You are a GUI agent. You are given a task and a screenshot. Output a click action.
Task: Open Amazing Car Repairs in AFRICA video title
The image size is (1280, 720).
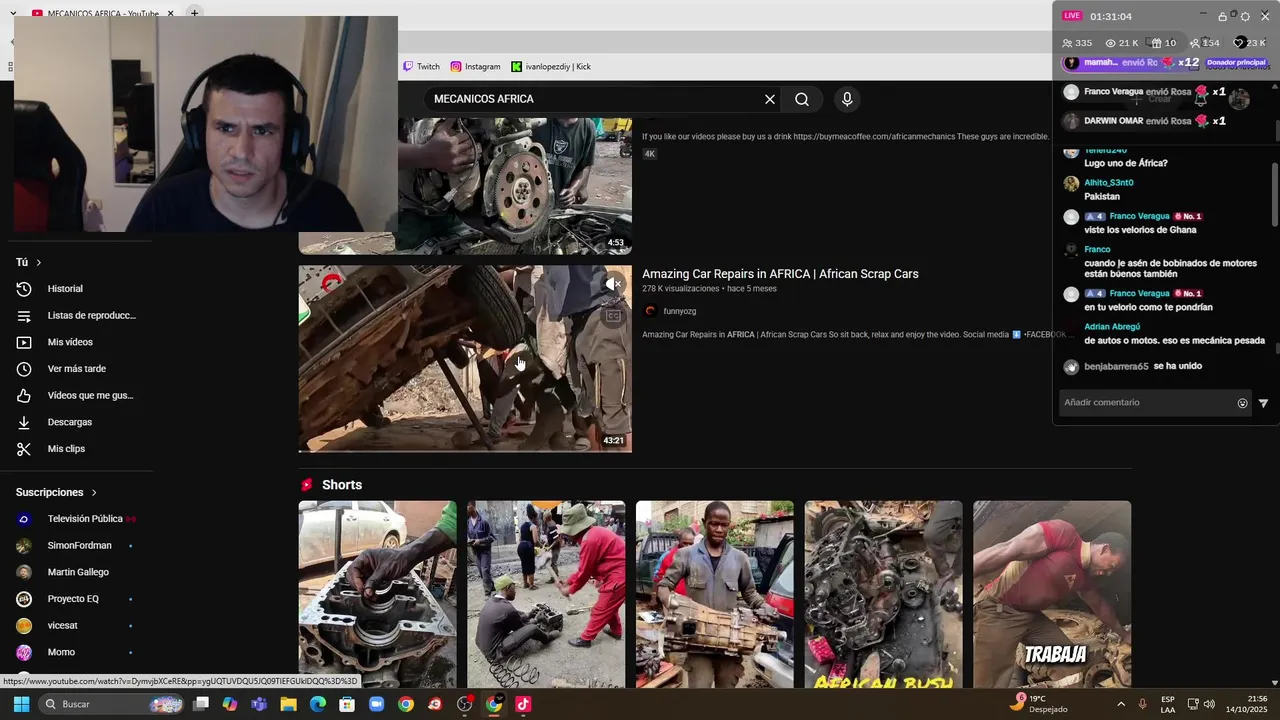tap(780, 274)
